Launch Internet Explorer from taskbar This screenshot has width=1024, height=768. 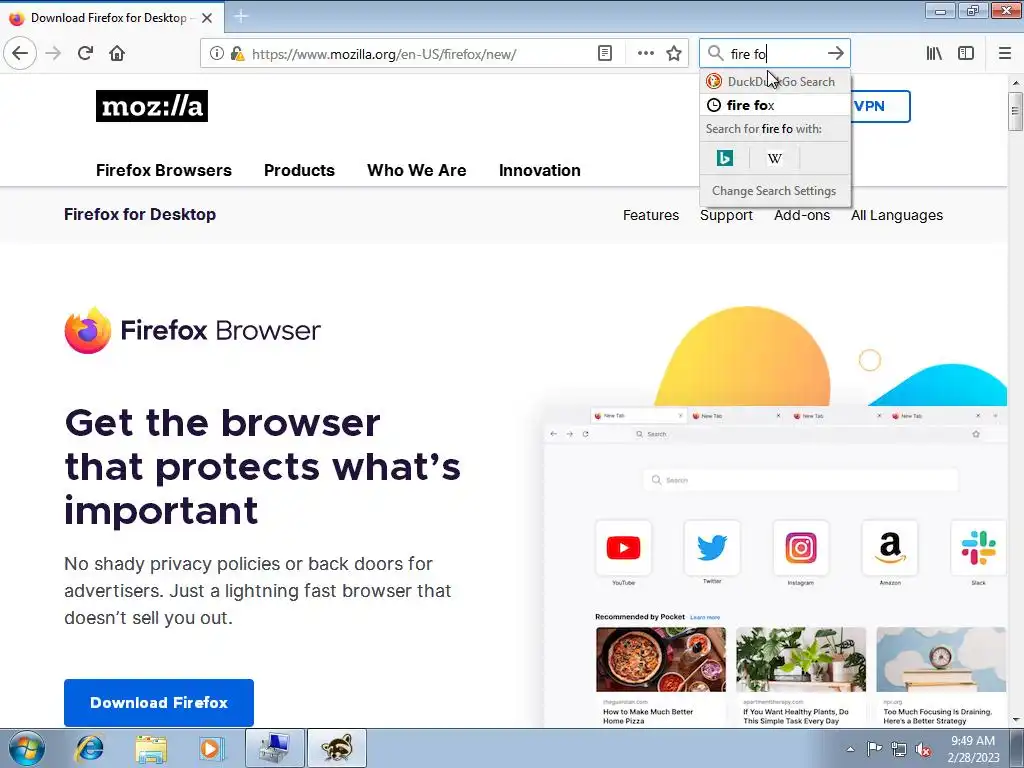89,748
